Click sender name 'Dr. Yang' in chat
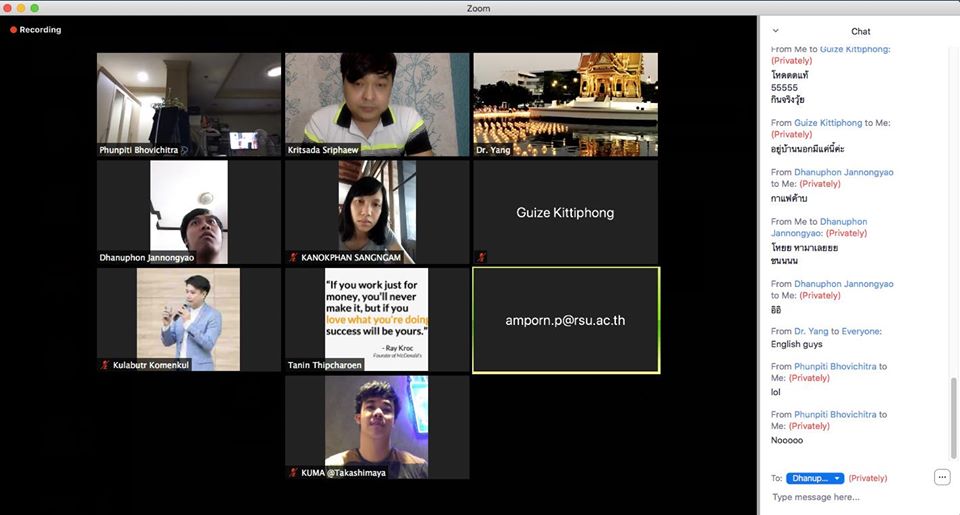Viewport: 960px width, 515px height. pyautogui.click(x=813, y=331)
